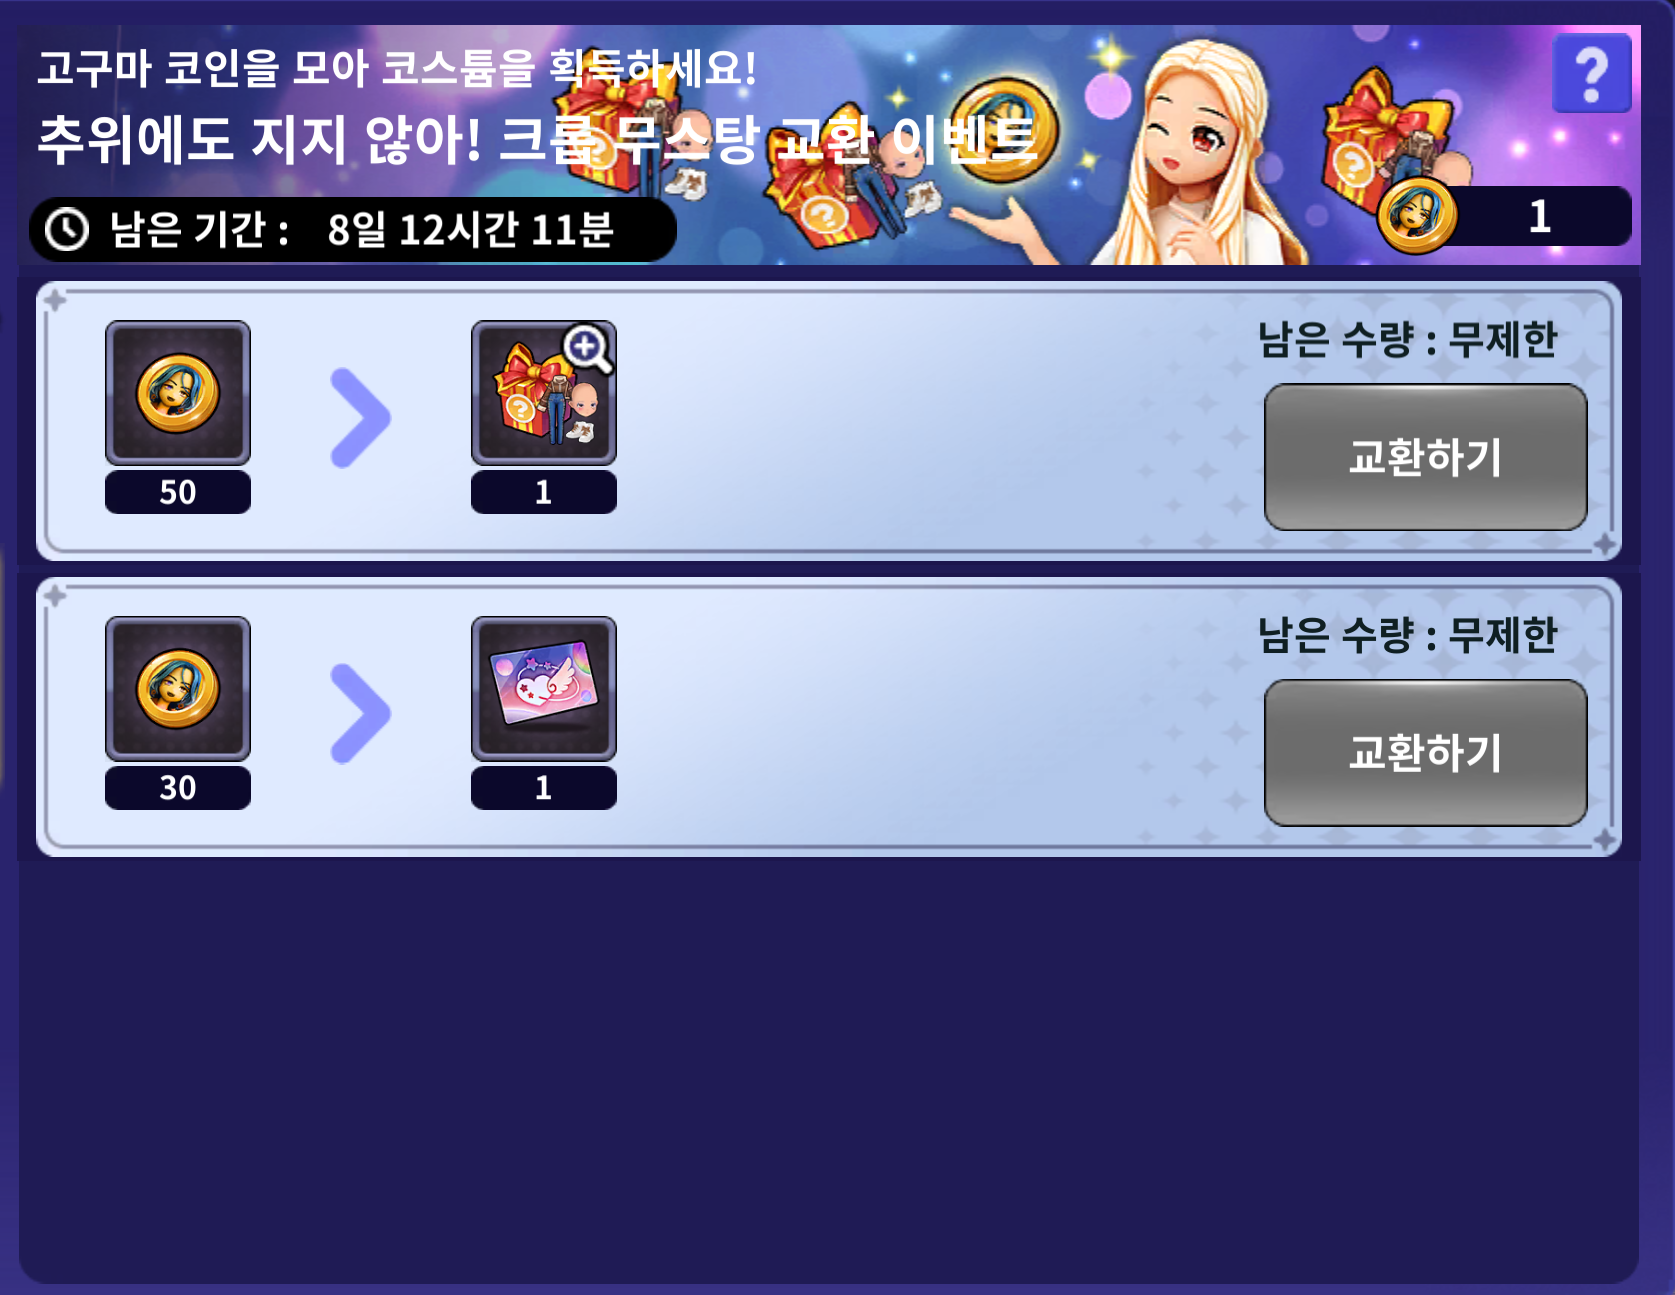Screen dimensions: 1675x1295
Task: Click the coin icon beside the balance of 1
Action: coord(1416,216)
